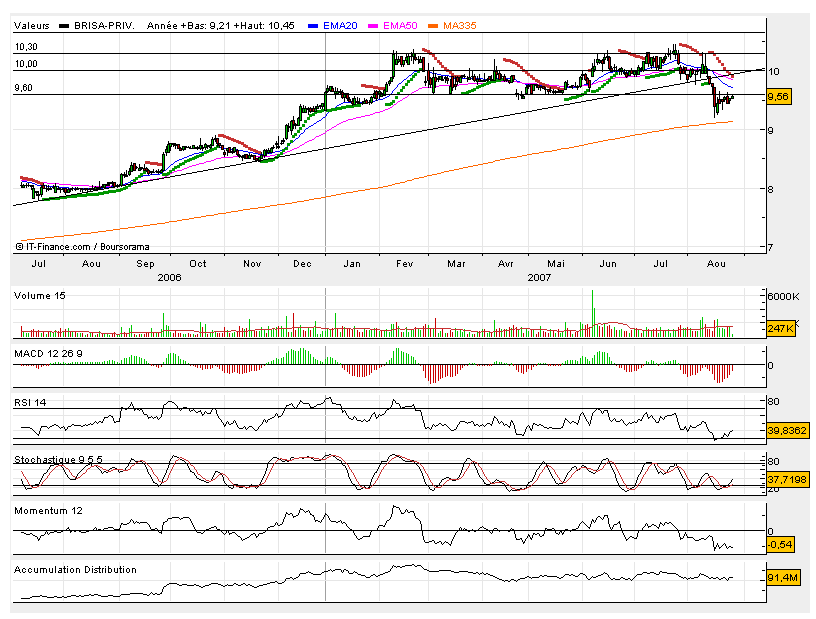Click the Dec month label on the time axis
Screen dimensions: 816x619
point(302,264)
